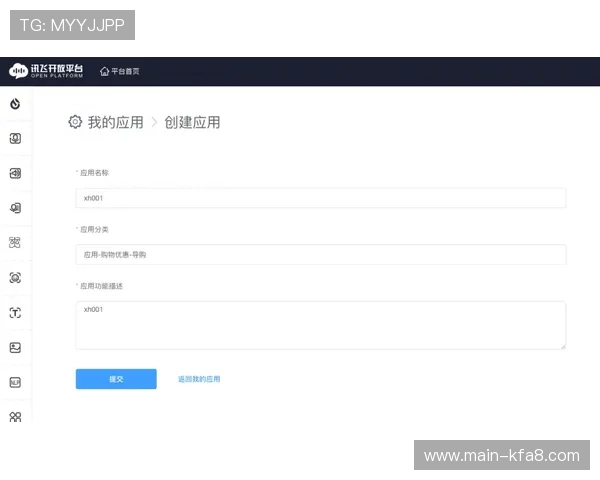Click the 应用分类 field label

[x=94, y=229]
